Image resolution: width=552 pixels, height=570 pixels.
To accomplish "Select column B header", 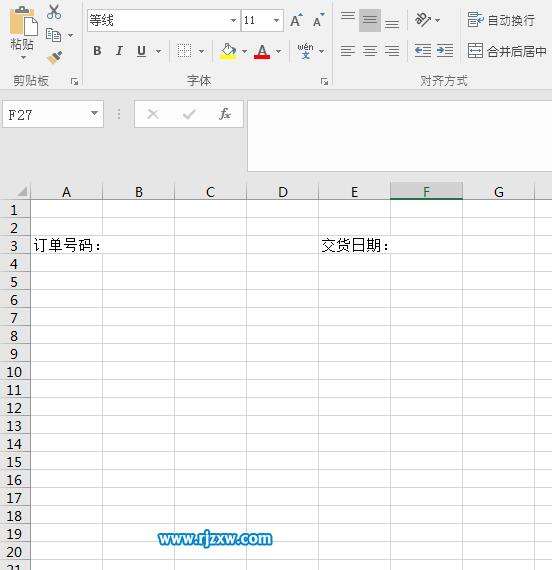I will (x=139, y=192).
